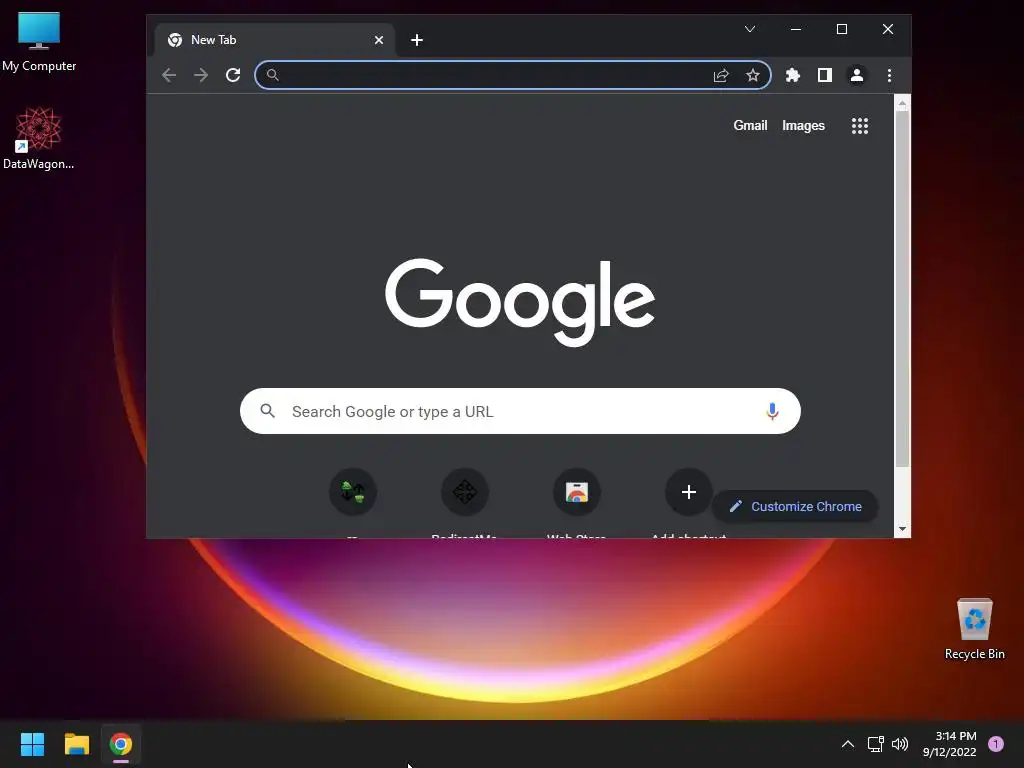Start voice search with the microphone

(x=772, y=411)
